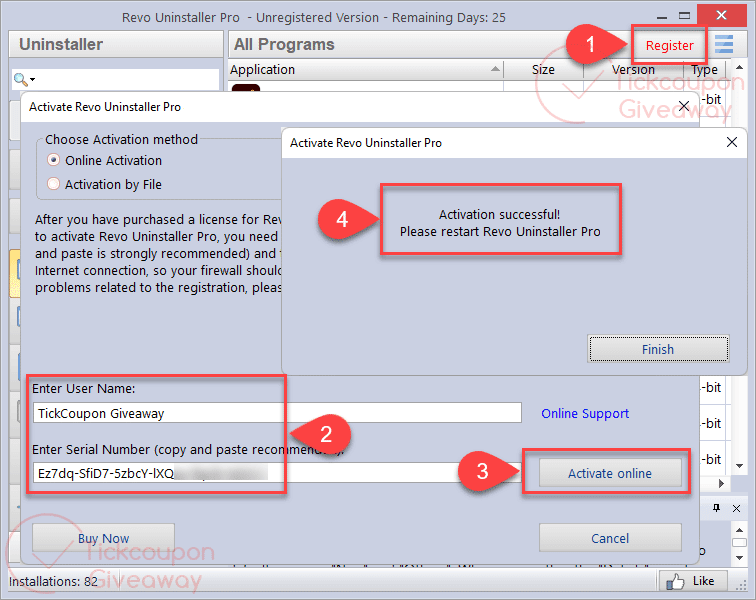The width and height of the screenshot is (756, 600).
Task: Sort programs by the Size column
Action: coord(543,69)
